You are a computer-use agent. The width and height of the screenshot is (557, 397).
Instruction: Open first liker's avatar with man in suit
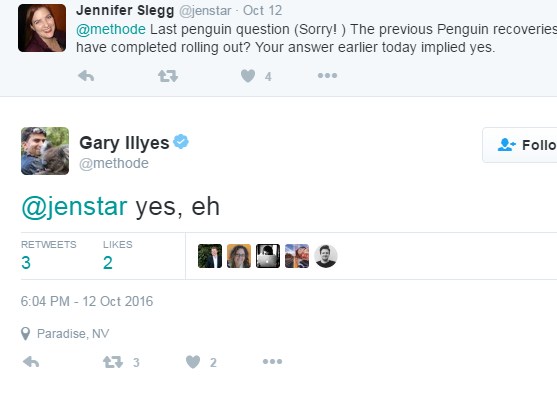point(210,256)
